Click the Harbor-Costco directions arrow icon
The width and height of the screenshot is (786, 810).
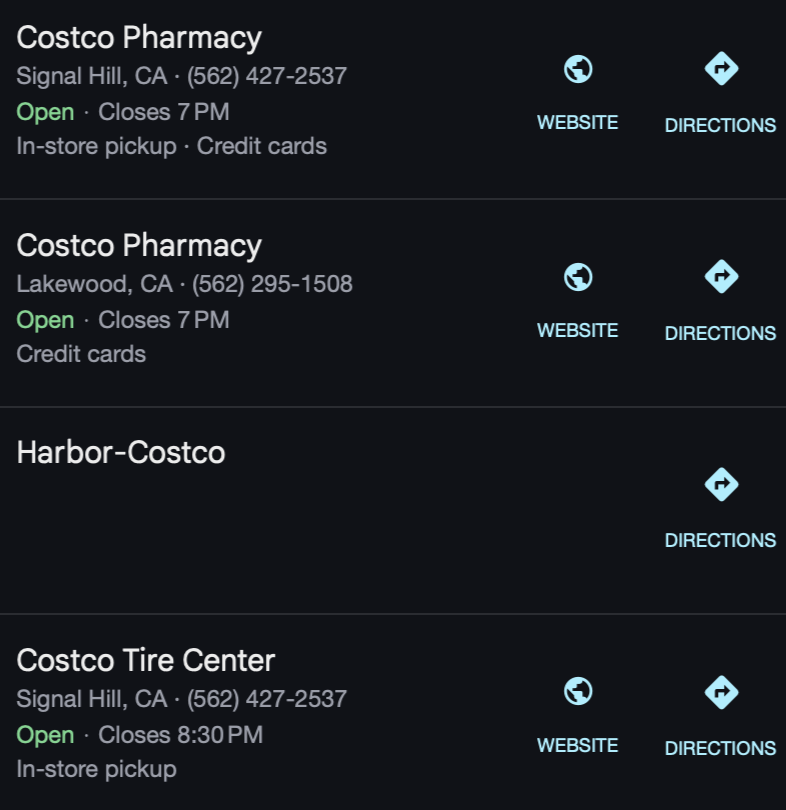(x=720, y=485)
